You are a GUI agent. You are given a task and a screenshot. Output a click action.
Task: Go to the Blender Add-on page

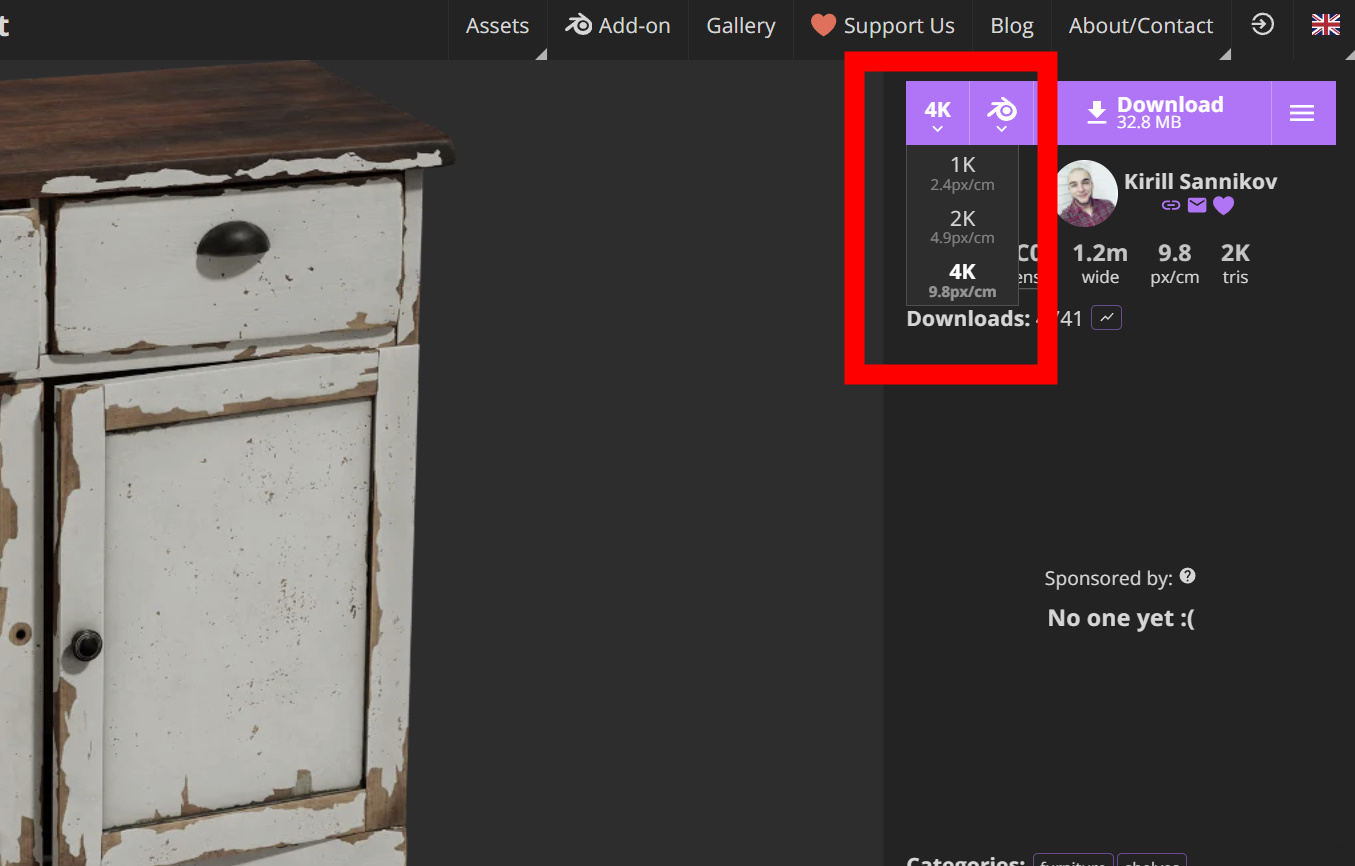tap(618, 26)
